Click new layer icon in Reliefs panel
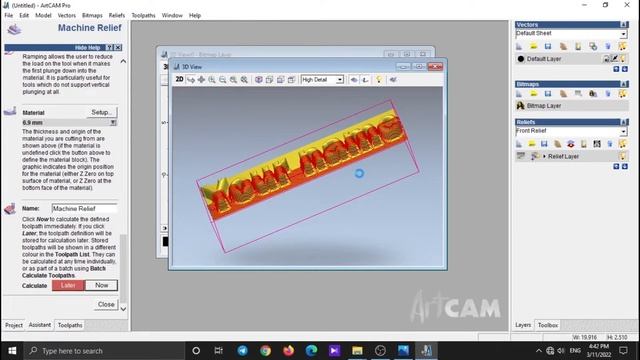The height and width of the screenshot is (360, 640). click(519, 144)
